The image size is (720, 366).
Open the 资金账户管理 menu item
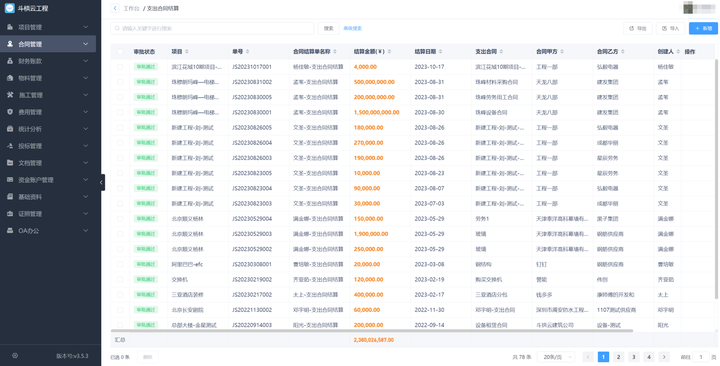[x=48, y=180]
